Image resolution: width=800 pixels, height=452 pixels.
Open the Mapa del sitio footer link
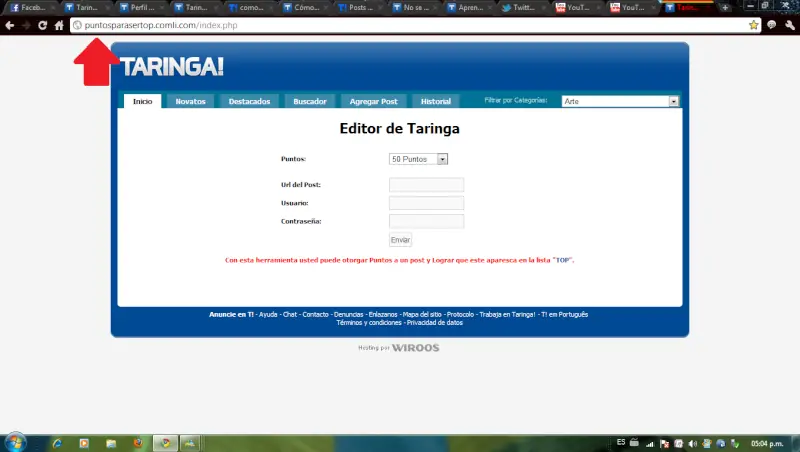click(422, 314)
